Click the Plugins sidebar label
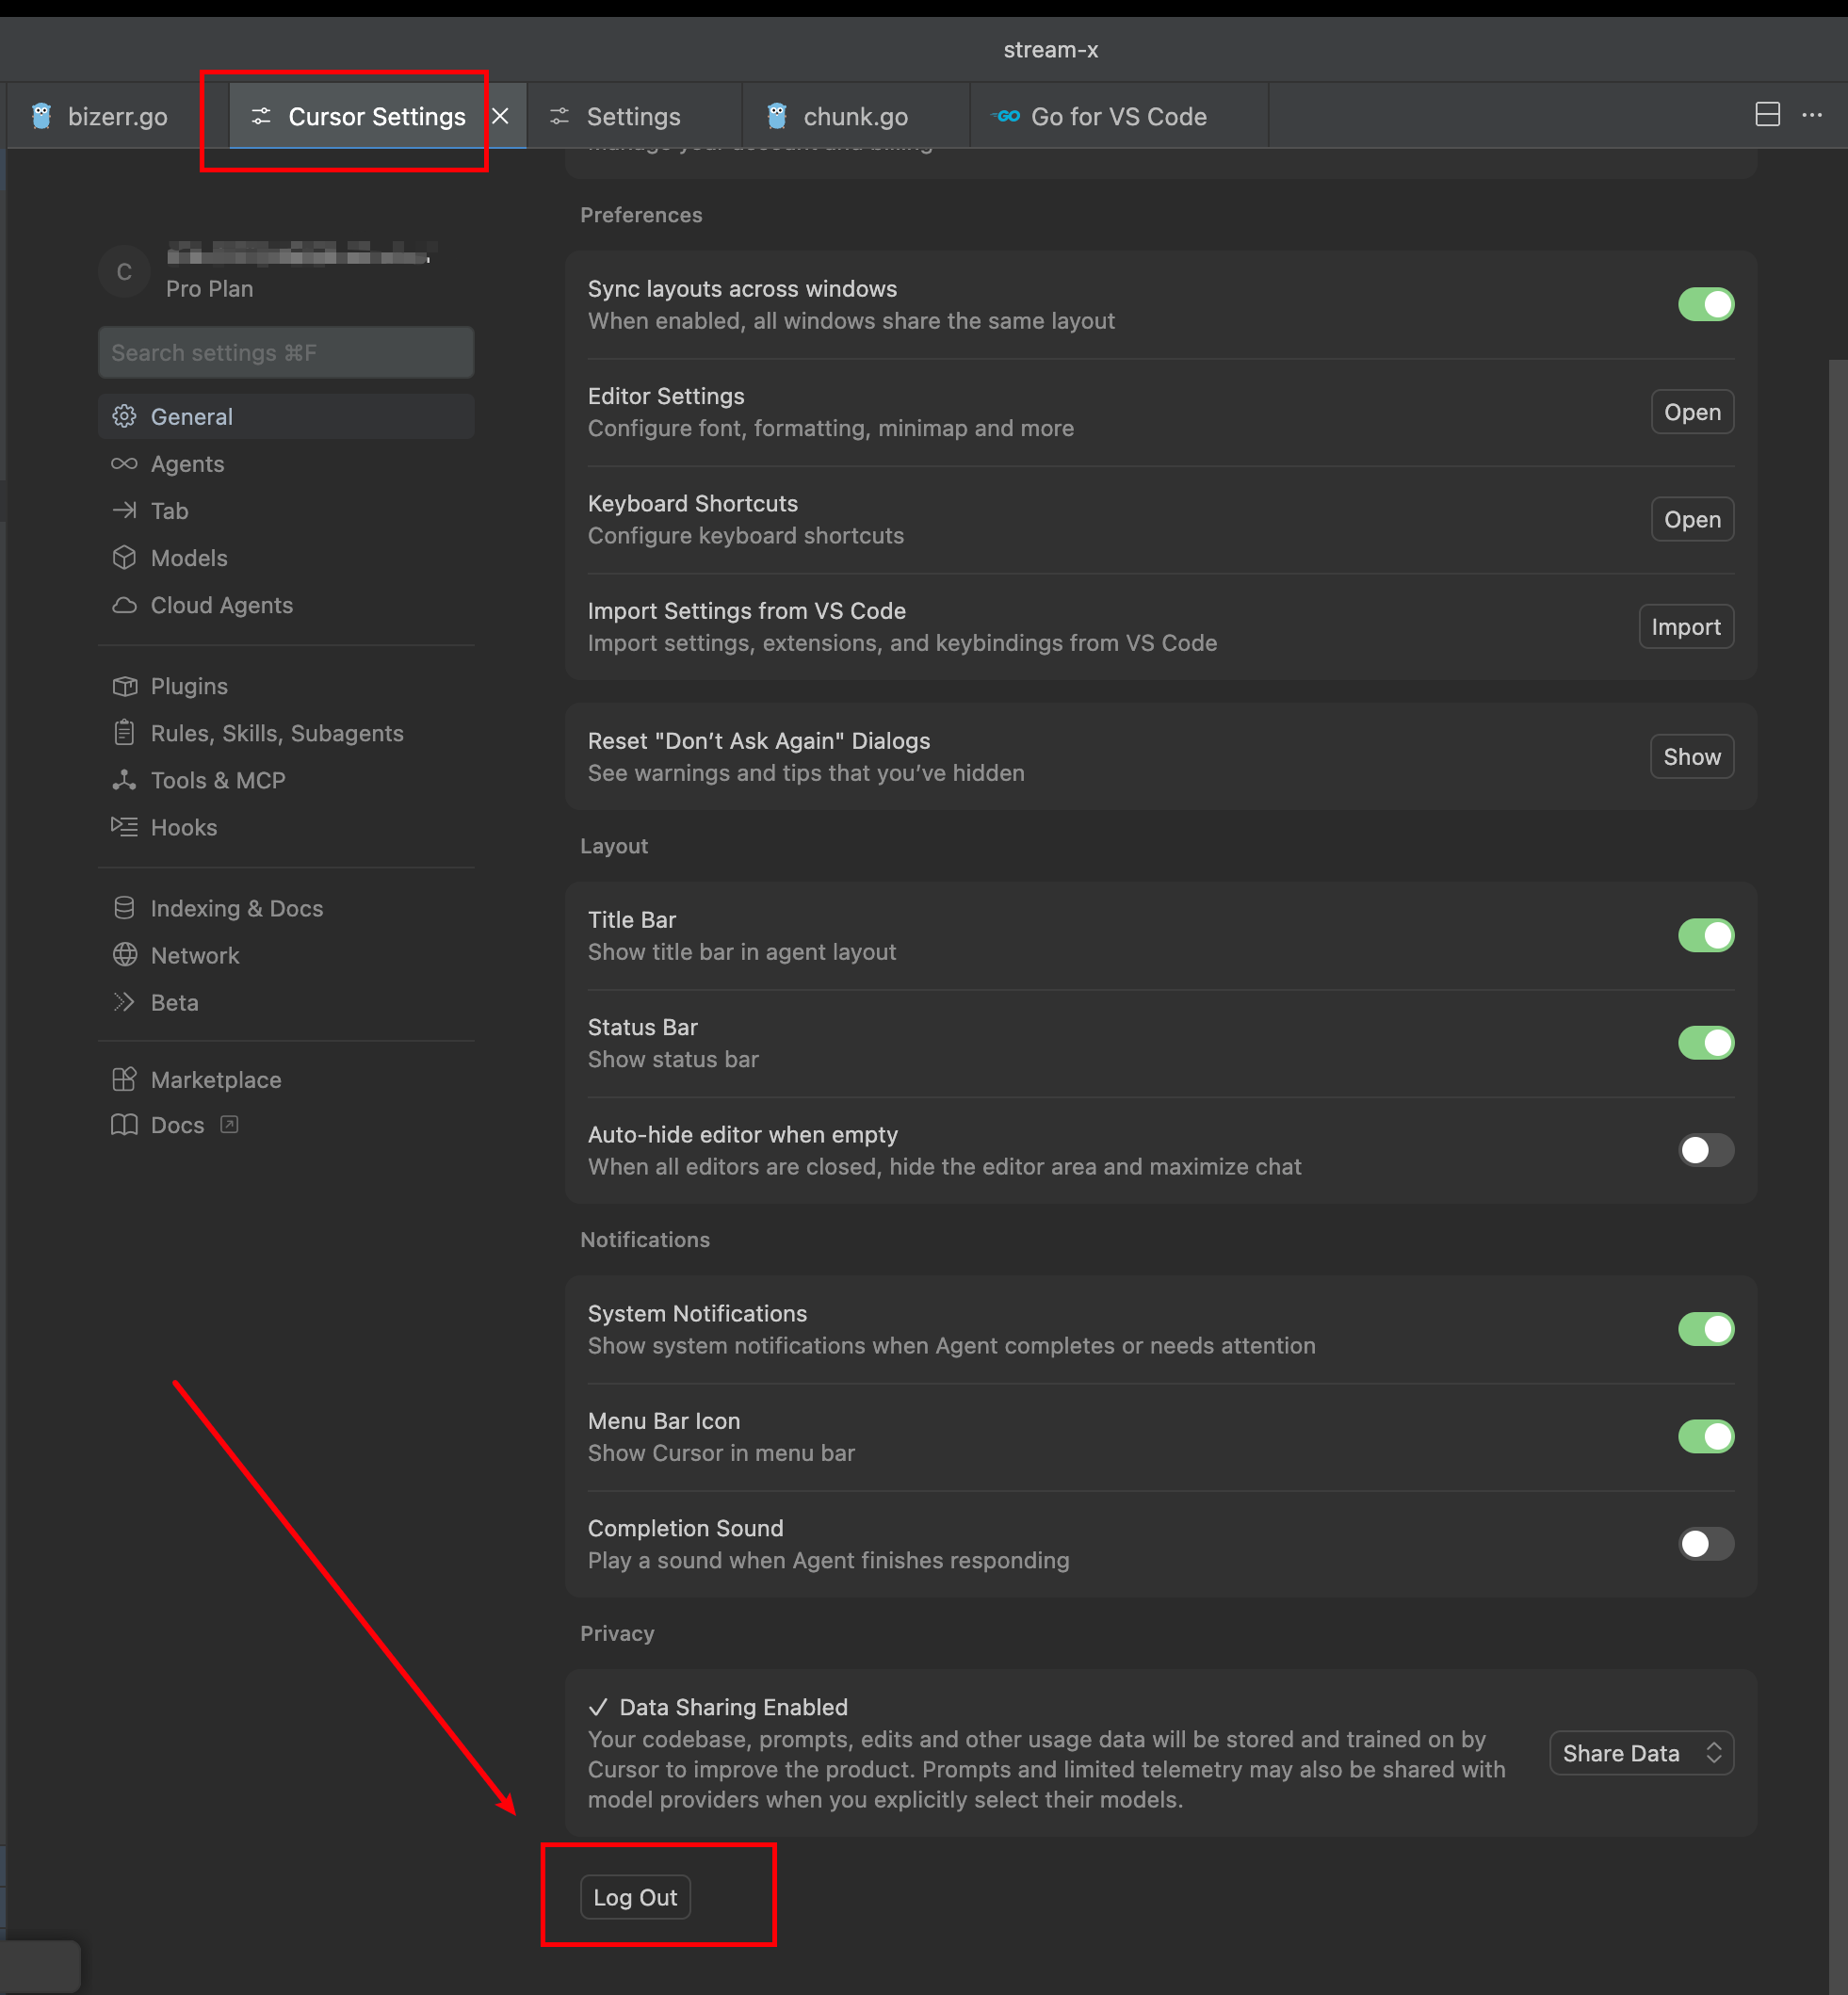This screenshot has height=1995, width=1848. coord(189,685)
